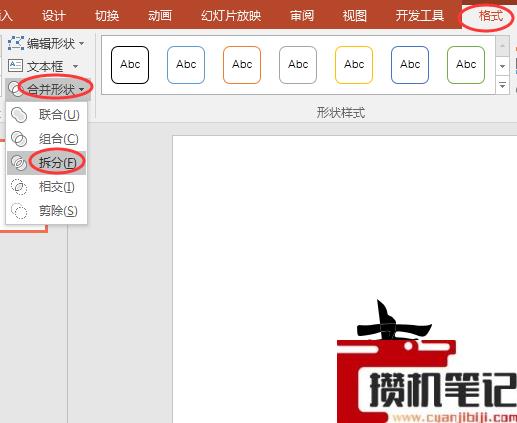Viewport: 517px width, 423px height.
Task: Open the 动画 tab
Action: click(160, 15)
